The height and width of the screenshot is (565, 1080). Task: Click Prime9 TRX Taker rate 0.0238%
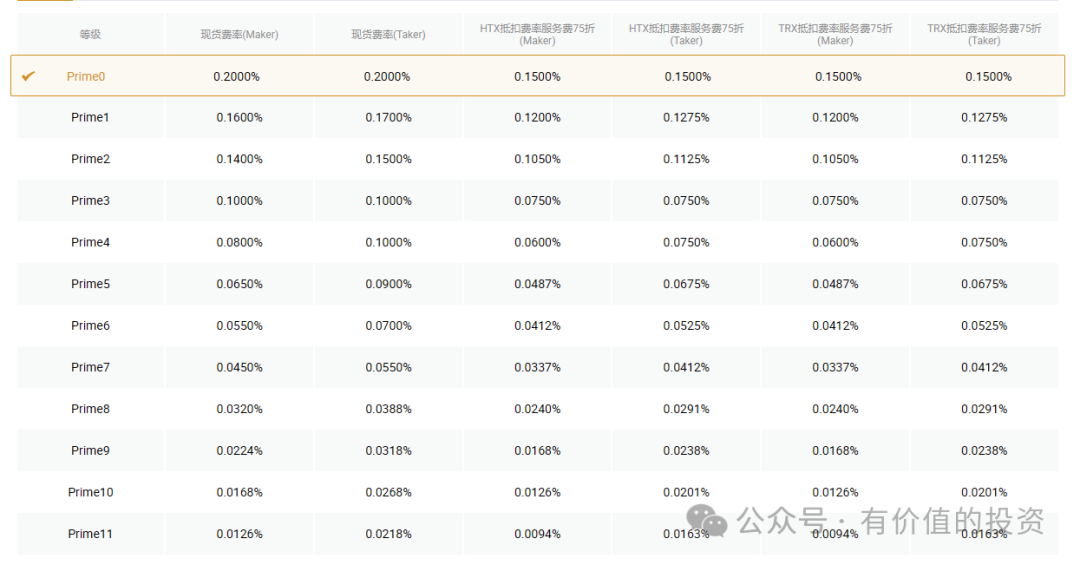pyautogui.click(x=984, y=451)
